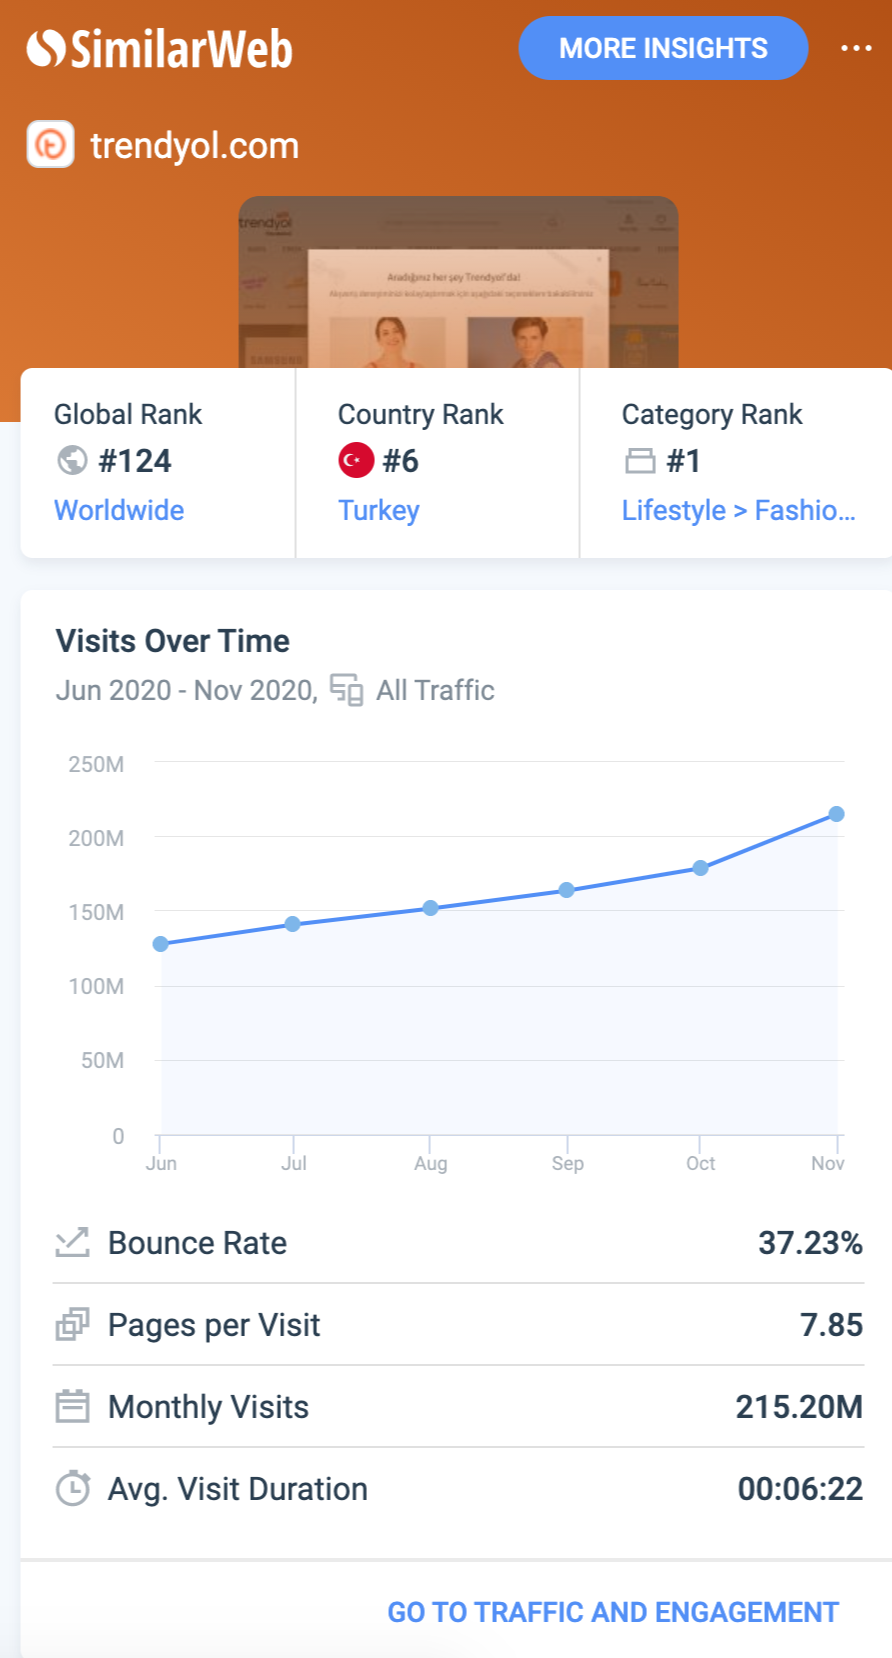Select the Oct data point on chart
This screenshot has width=892, height=1658.
[700, 868]
